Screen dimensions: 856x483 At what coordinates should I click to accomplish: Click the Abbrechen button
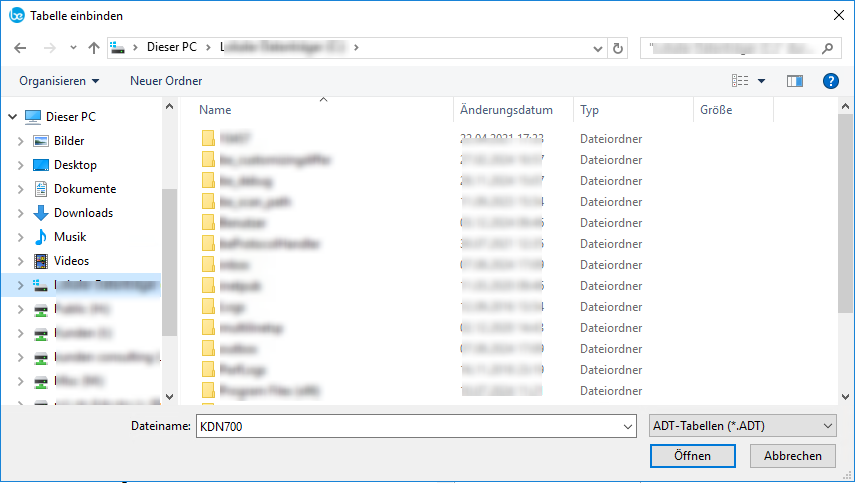[792, 456]
